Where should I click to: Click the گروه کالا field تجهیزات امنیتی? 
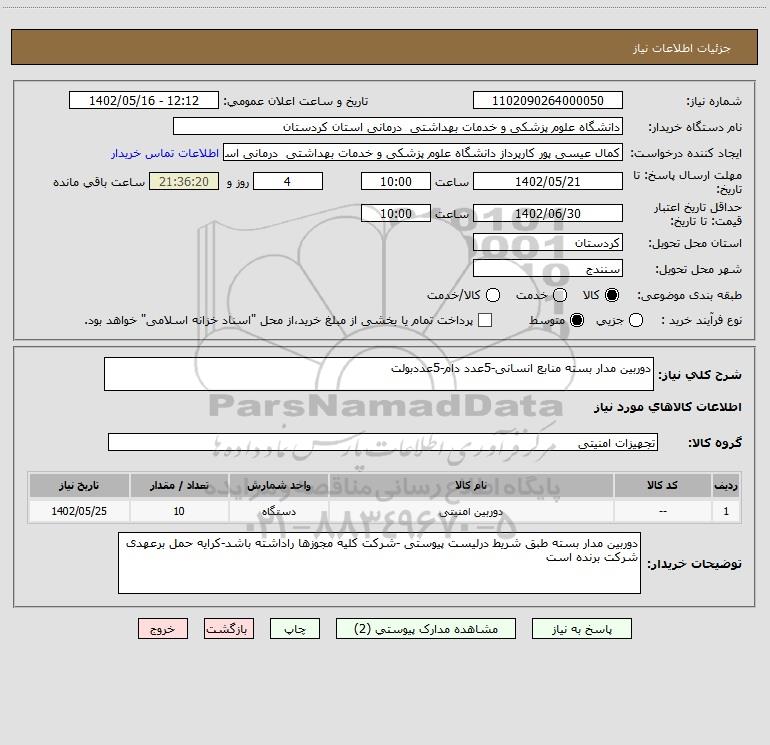click(x=383, y=442)
